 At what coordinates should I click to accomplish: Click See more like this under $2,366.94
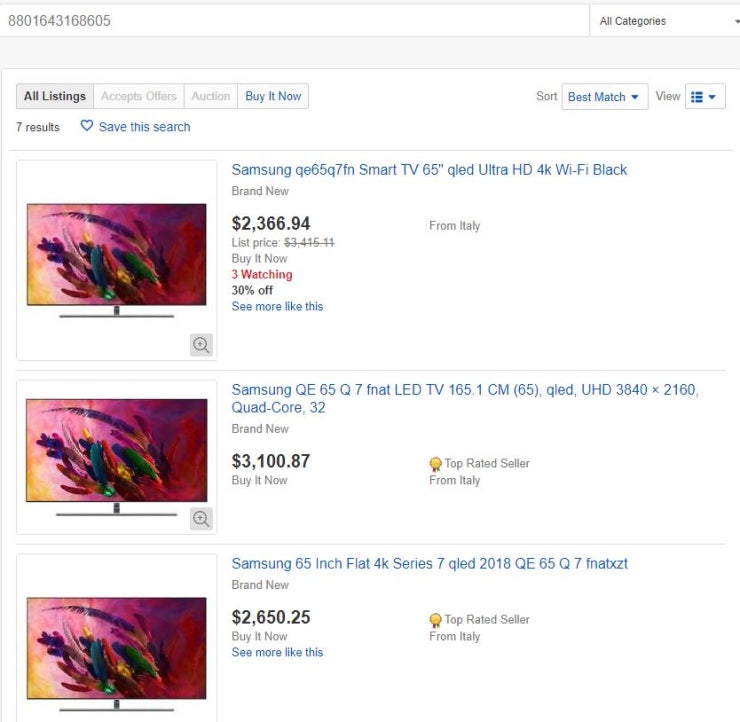pos(277,306)
